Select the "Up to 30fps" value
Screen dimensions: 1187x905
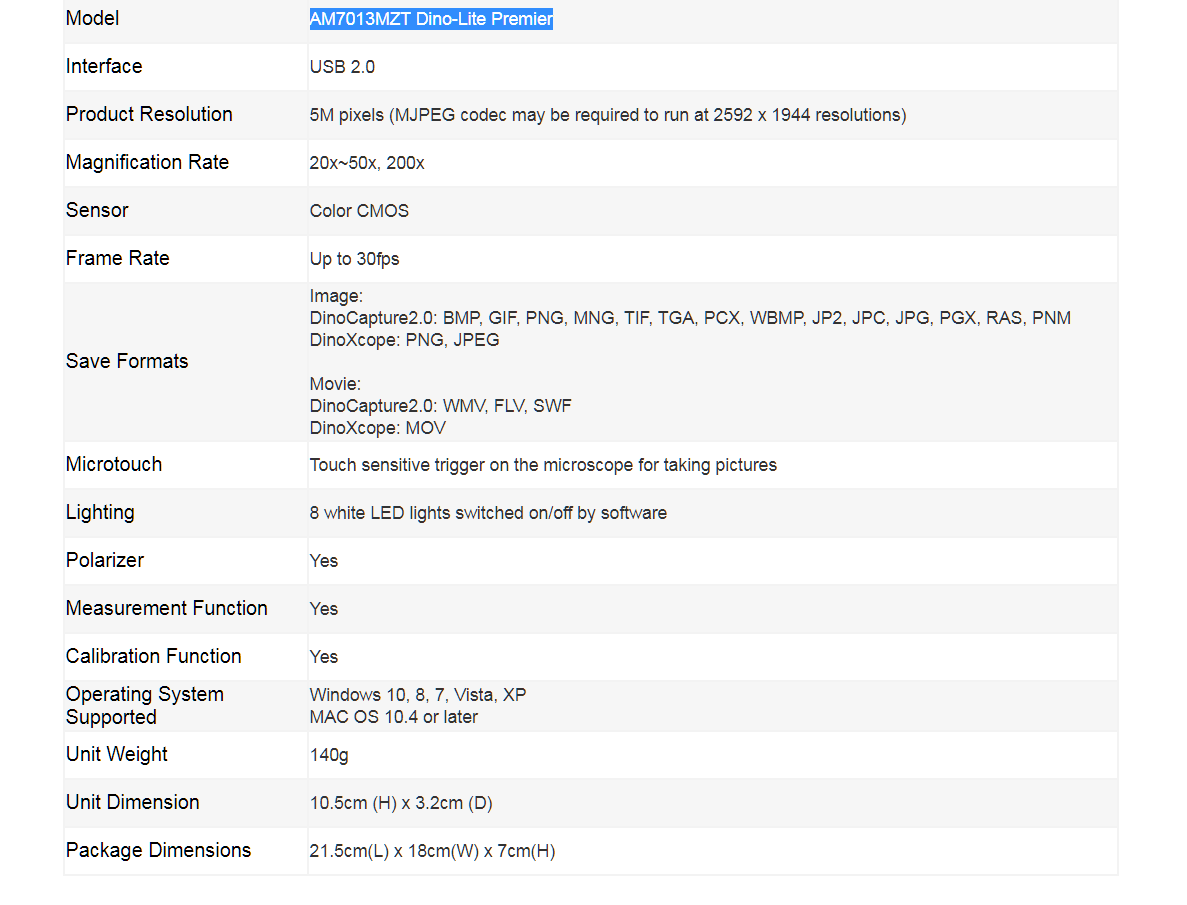click(354, 259)
